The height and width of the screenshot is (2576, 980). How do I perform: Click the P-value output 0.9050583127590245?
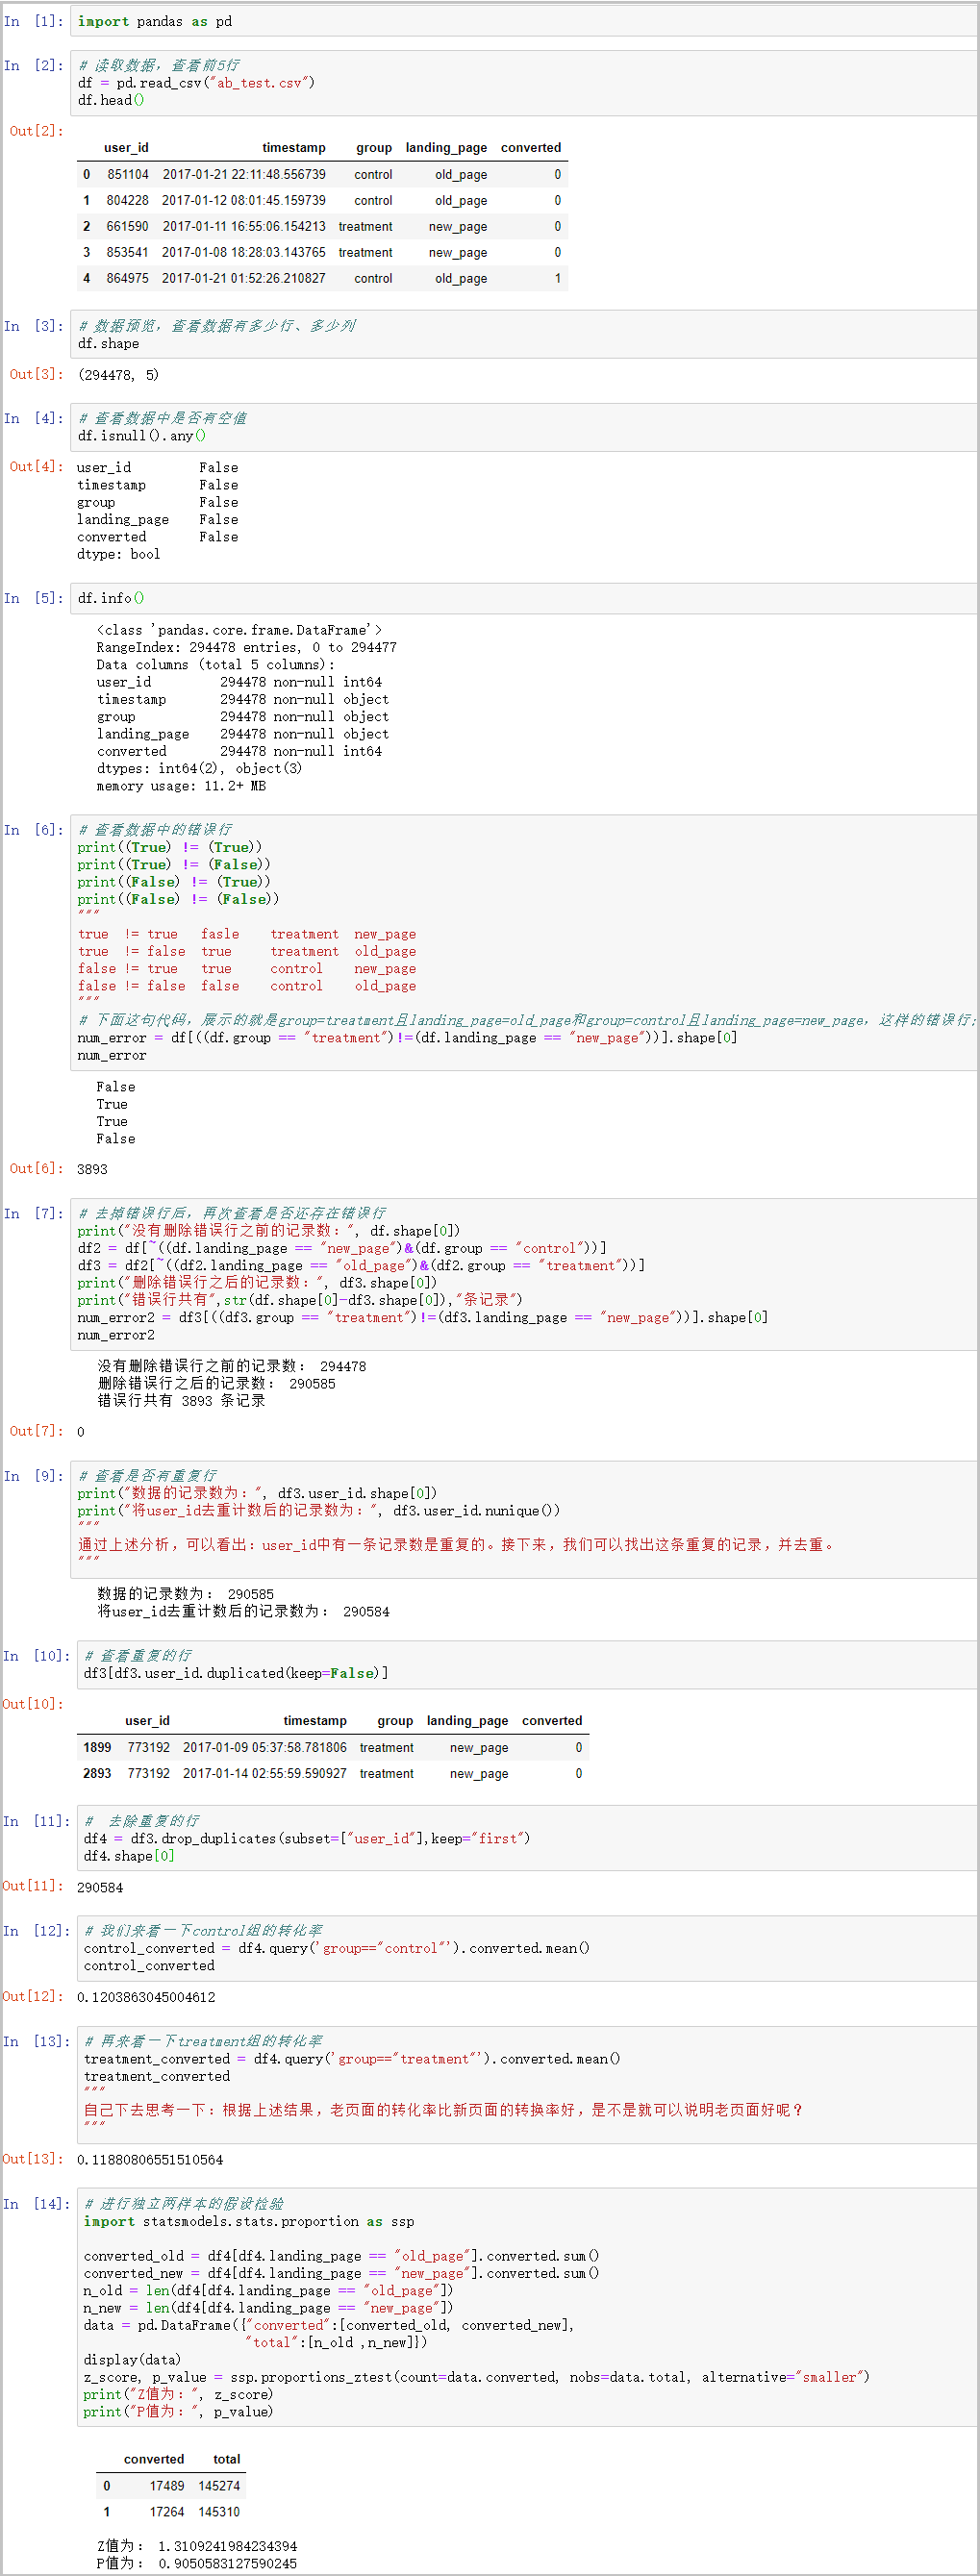point(227,2564)
